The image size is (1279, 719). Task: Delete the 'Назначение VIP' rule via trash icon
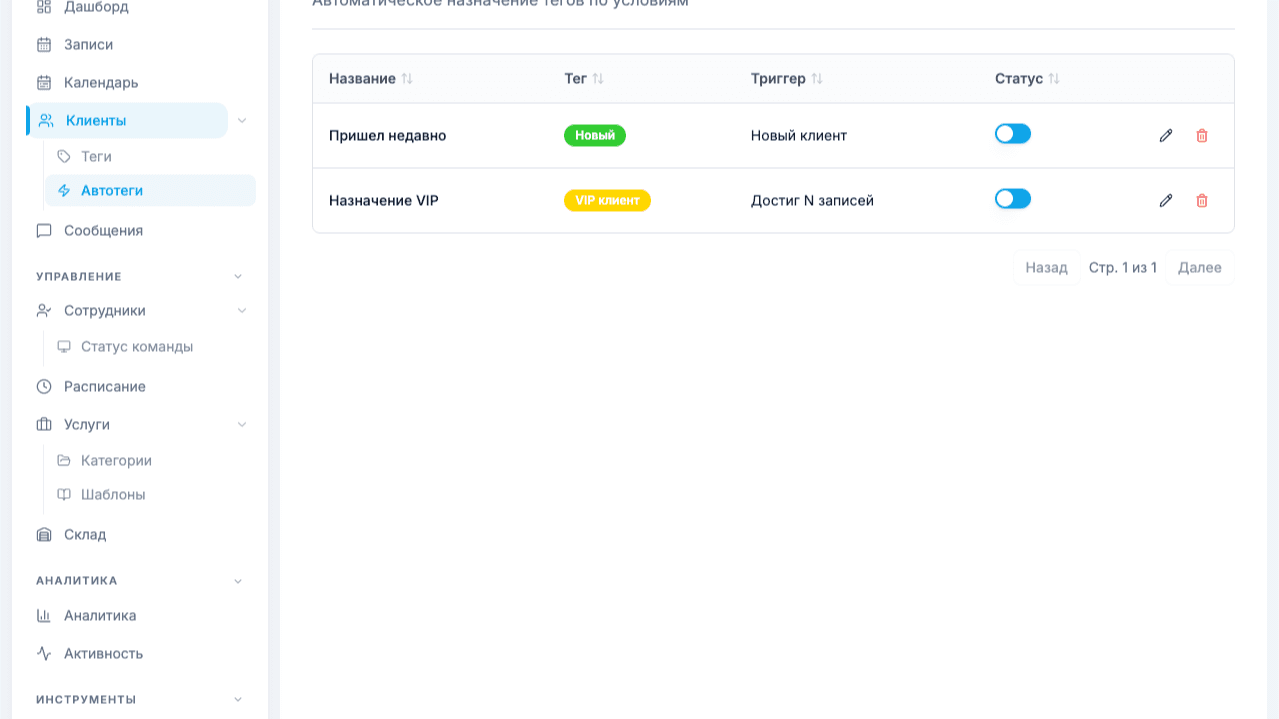[x=1203, y=200]
